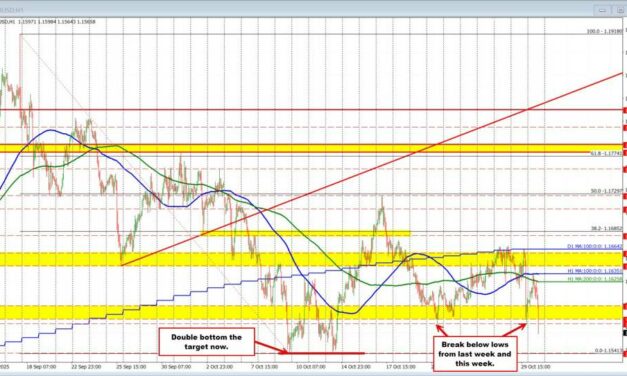
Task: Click the green H1 MA 200 label
Action: [x=595, y=278]
